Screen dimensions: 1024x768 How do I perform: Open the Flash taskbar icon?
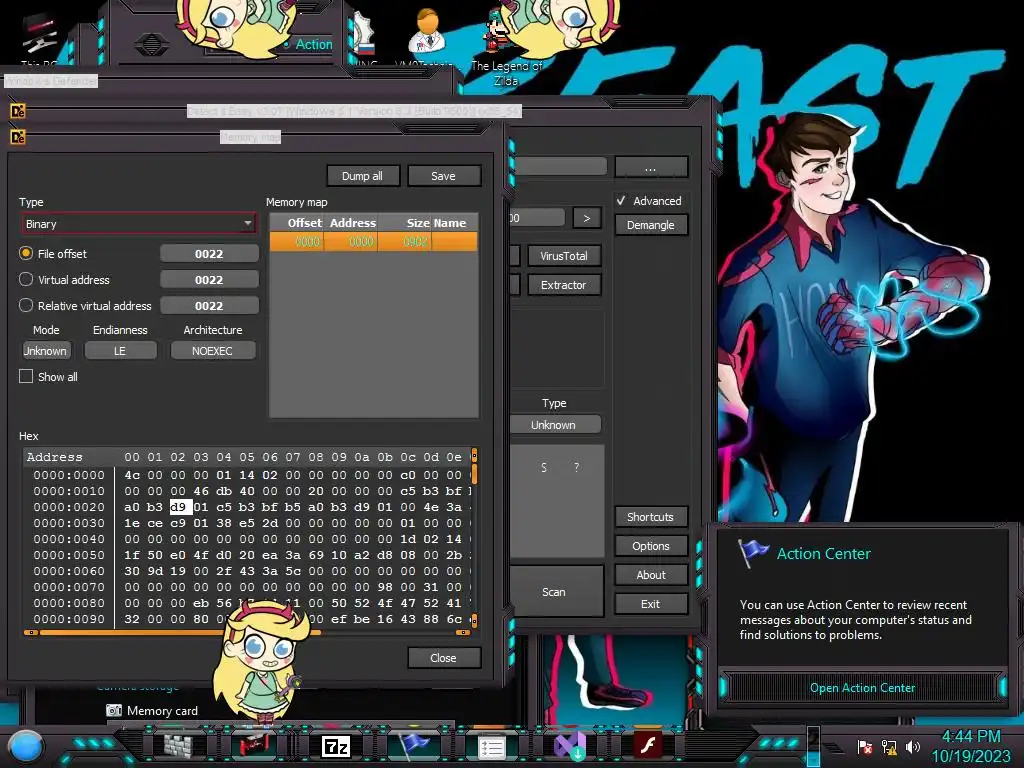[x=648, y=745]
